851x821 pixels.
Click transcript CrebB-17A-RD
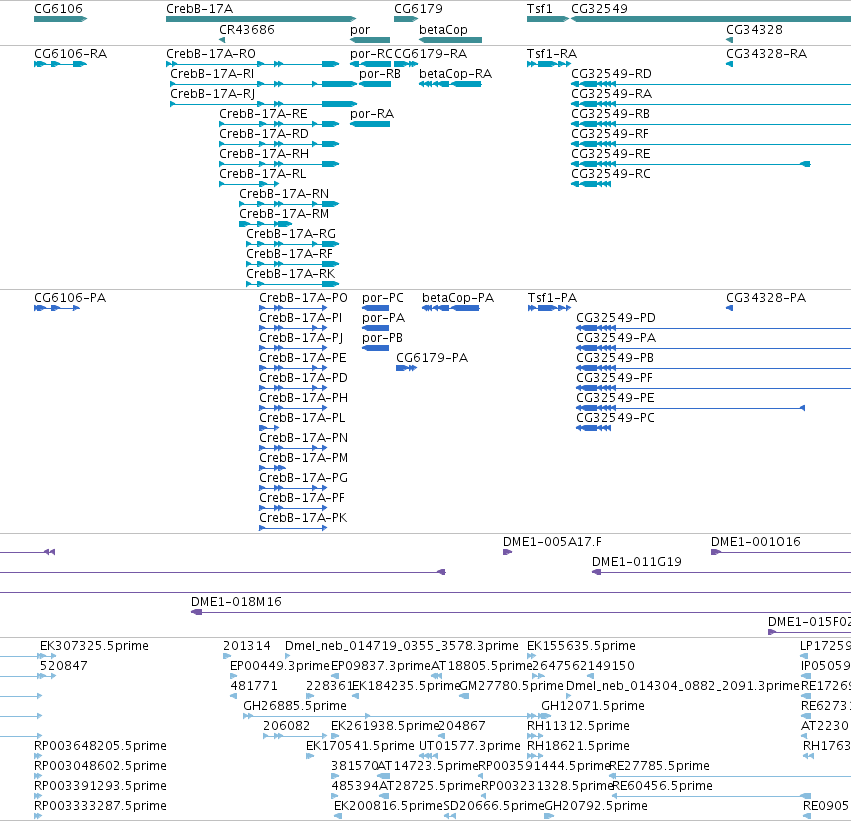tap(279, 144)
